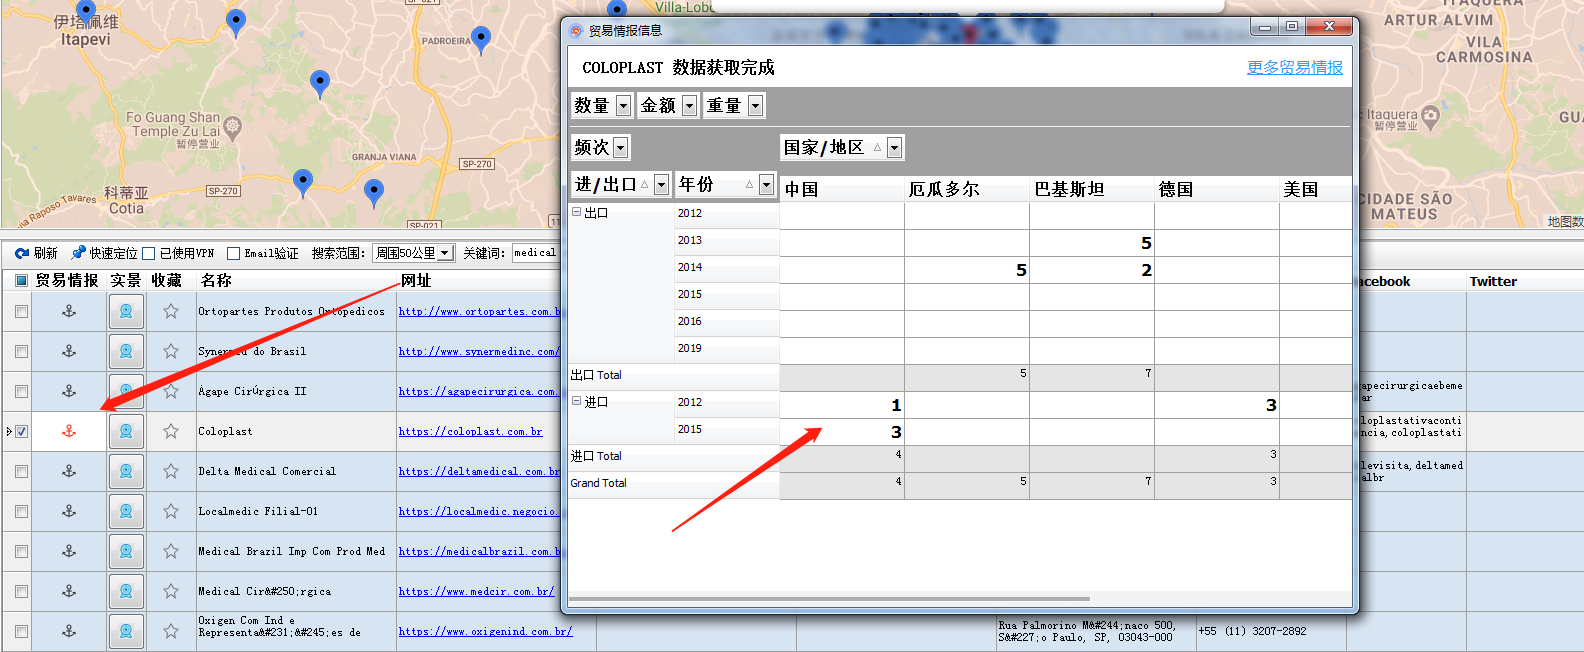Open trade info anchor for Ortopartes Produtos

tap(69, 311)
